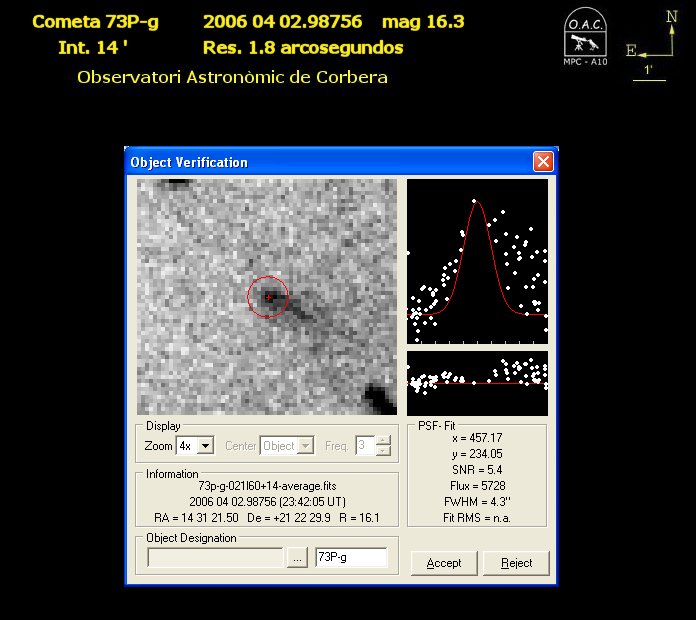Click the Res. 1.8 arcosegundos text
The height and width of the screenshot is (620, 696).
[x=303, y=48]
